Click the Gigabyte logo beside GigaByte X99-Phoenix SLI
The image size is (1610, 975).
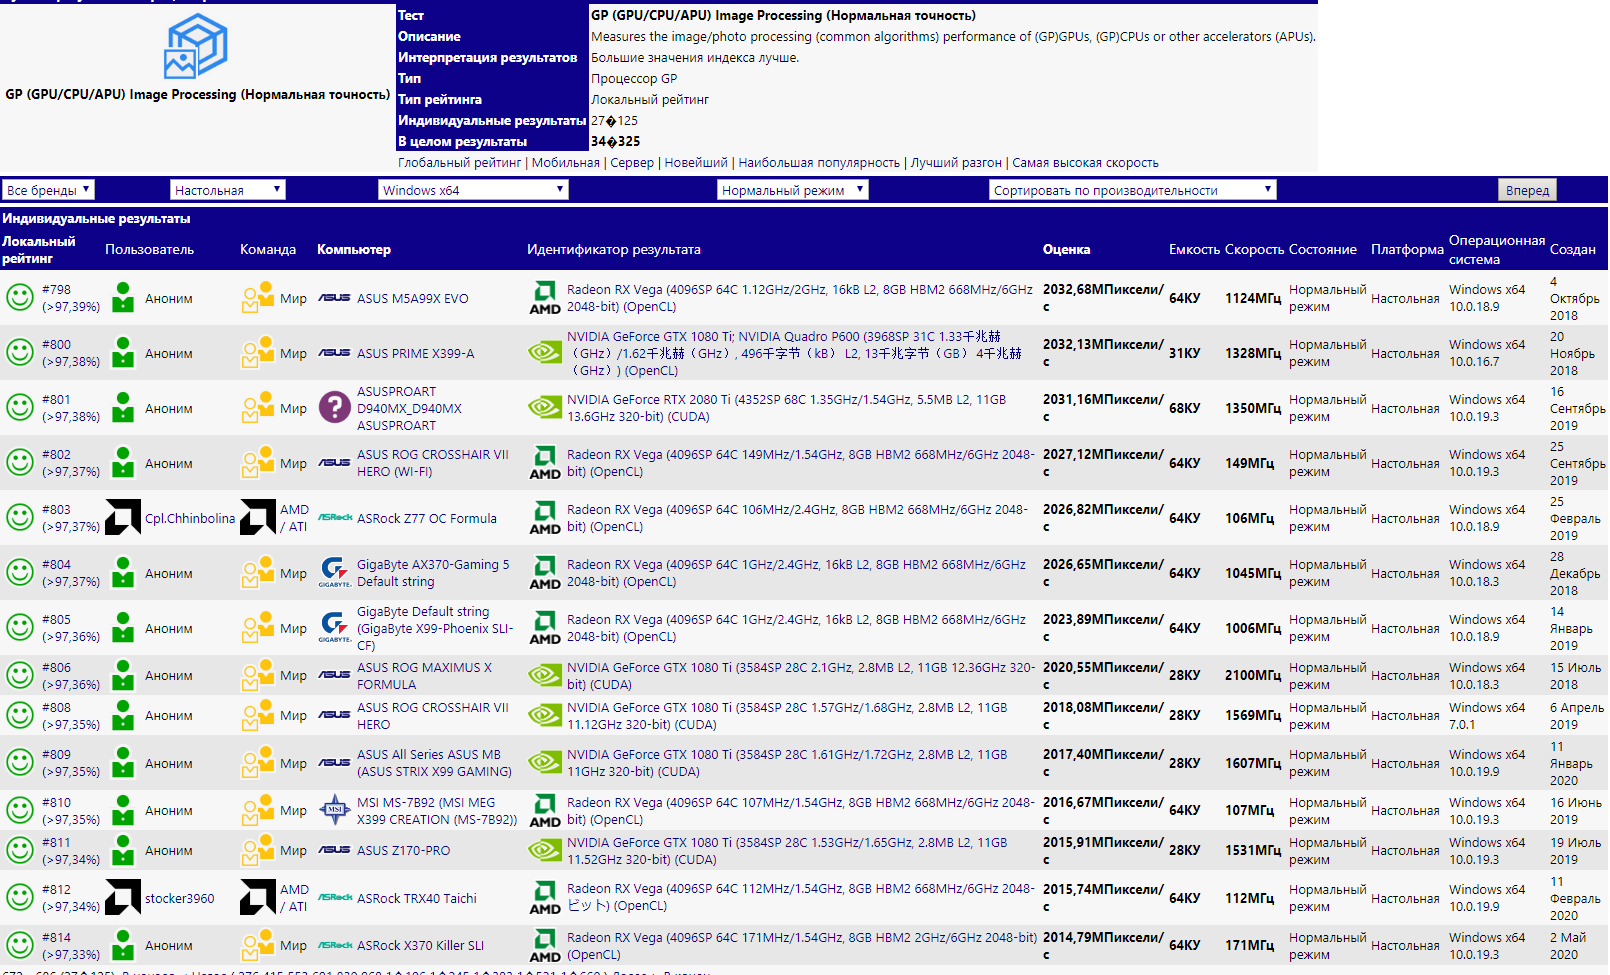coord(335,628)
